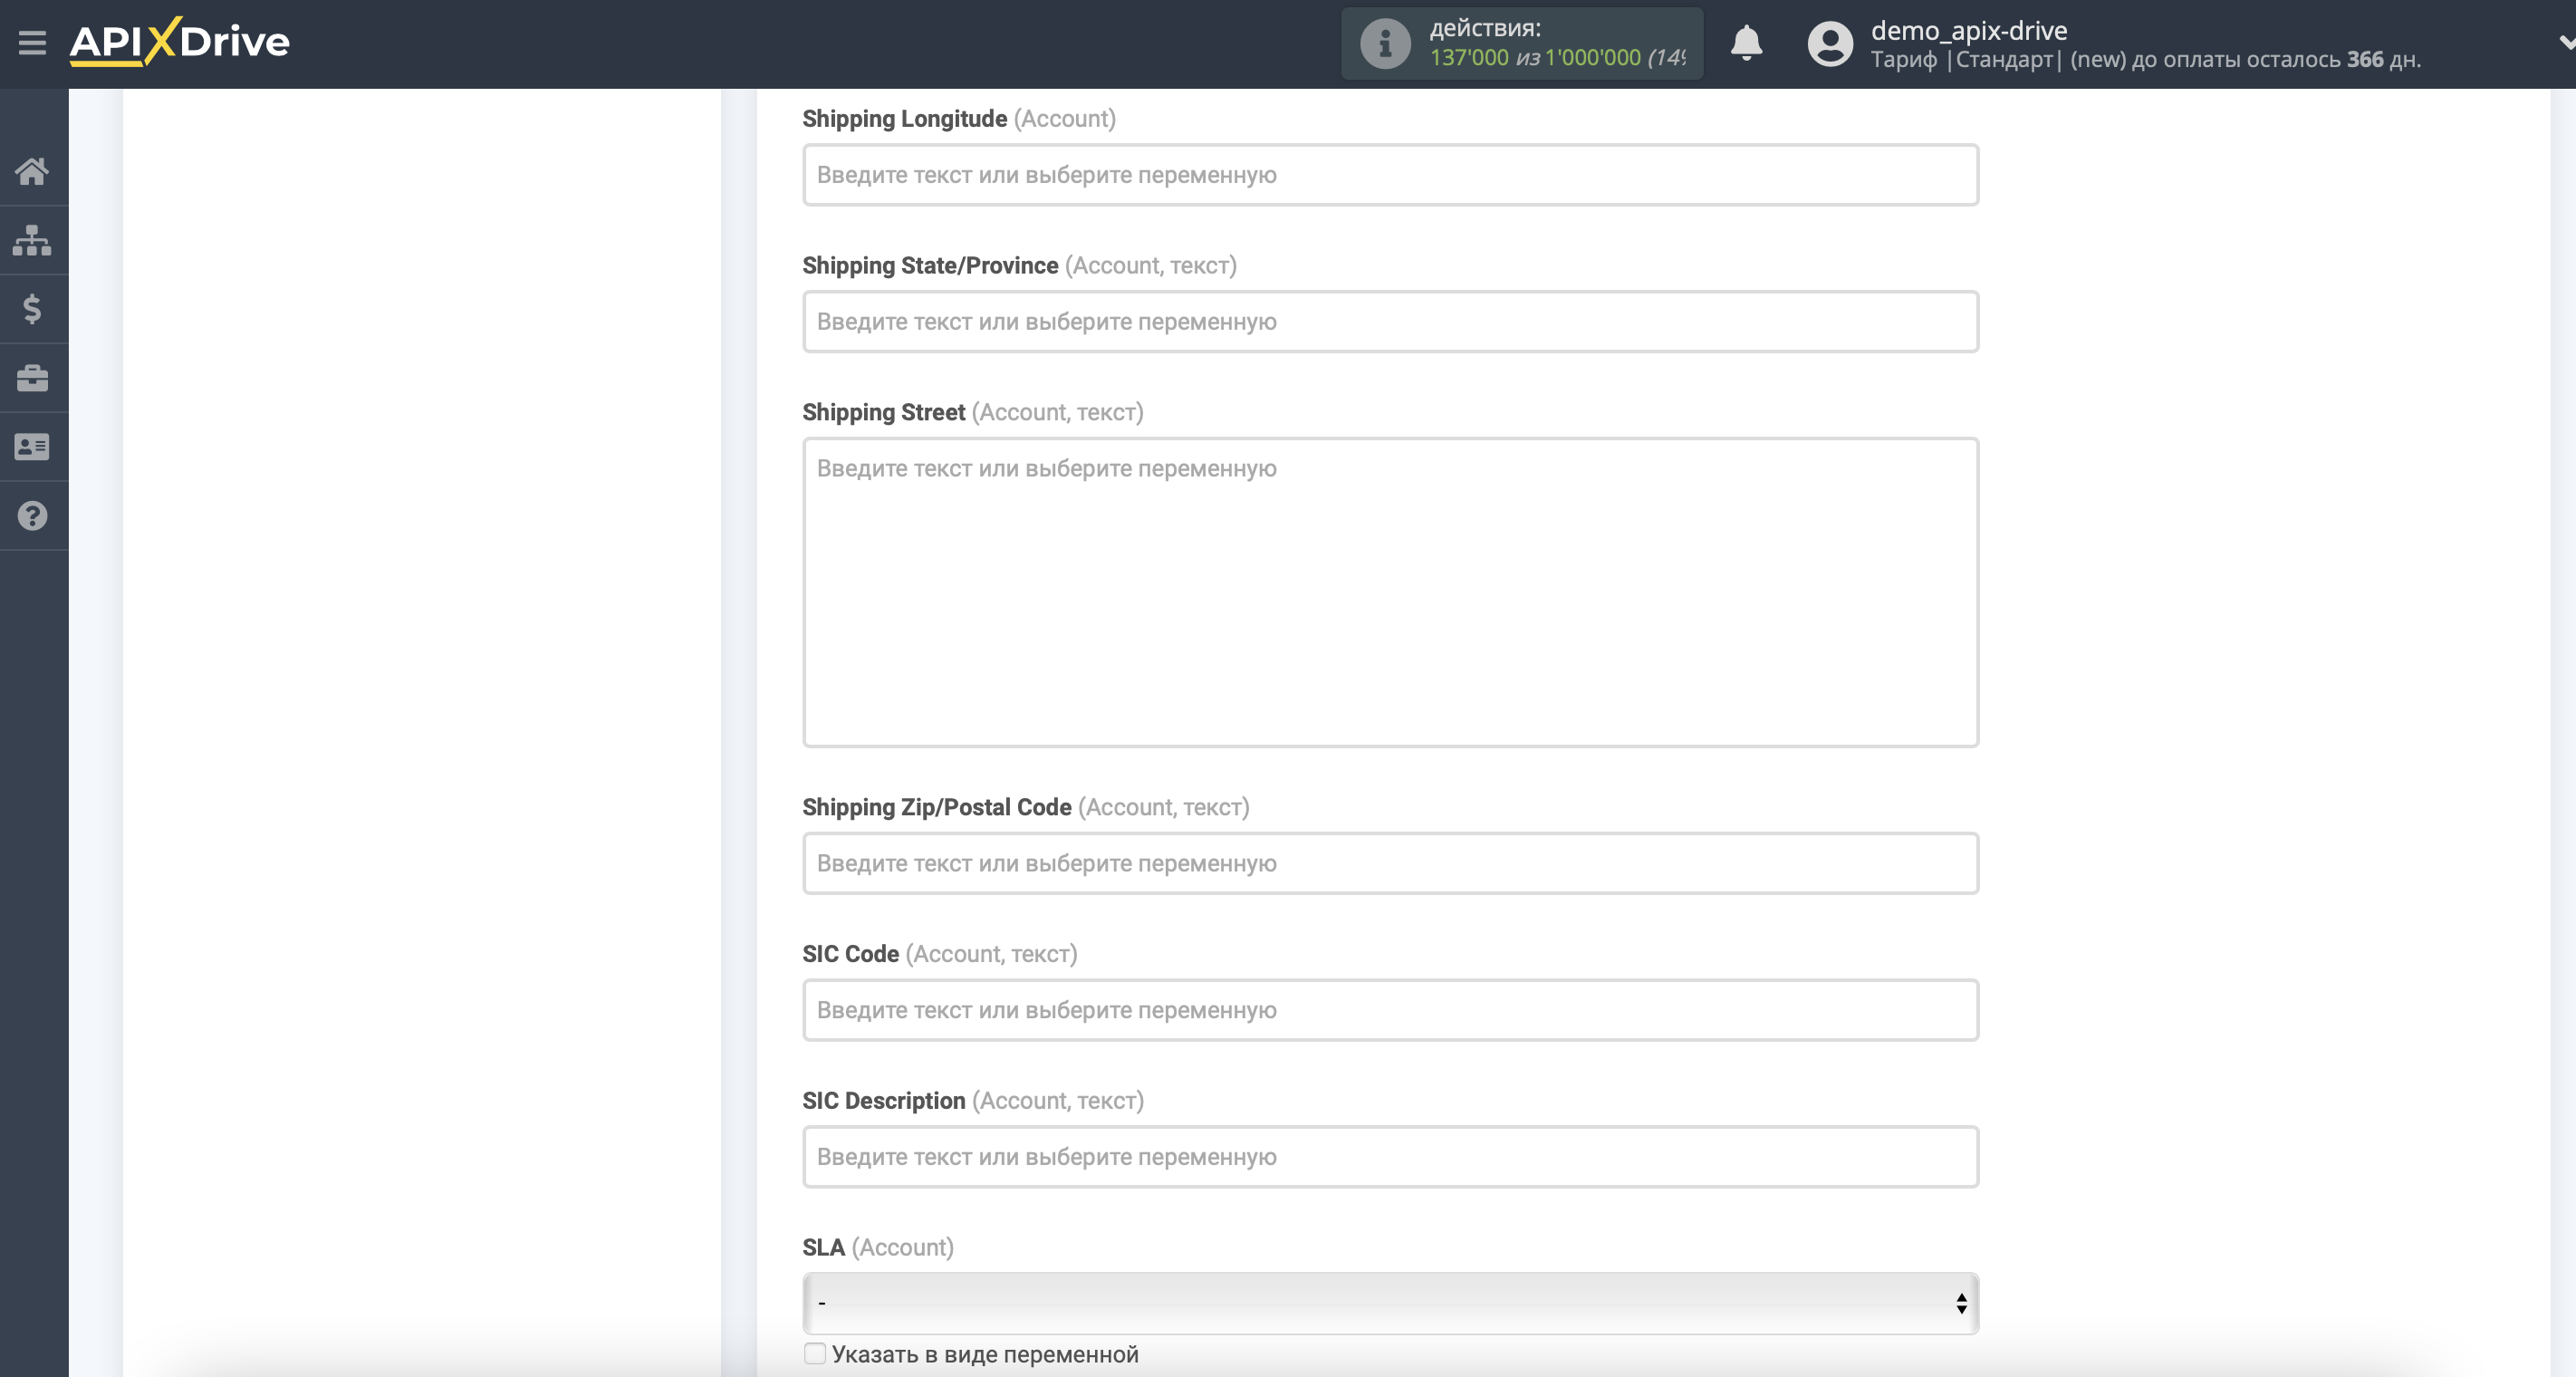Screen dimensions: 2576x1377
Task: Open demo_apix-drive account name
Action: pos(1968,30)
